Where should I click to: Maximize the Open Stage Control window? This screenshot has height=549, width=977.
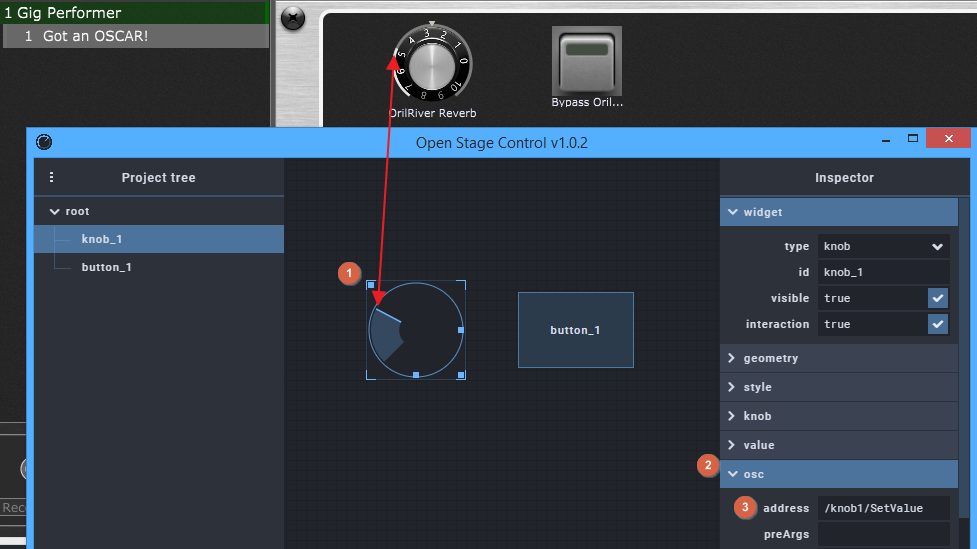tap(913, 139)
